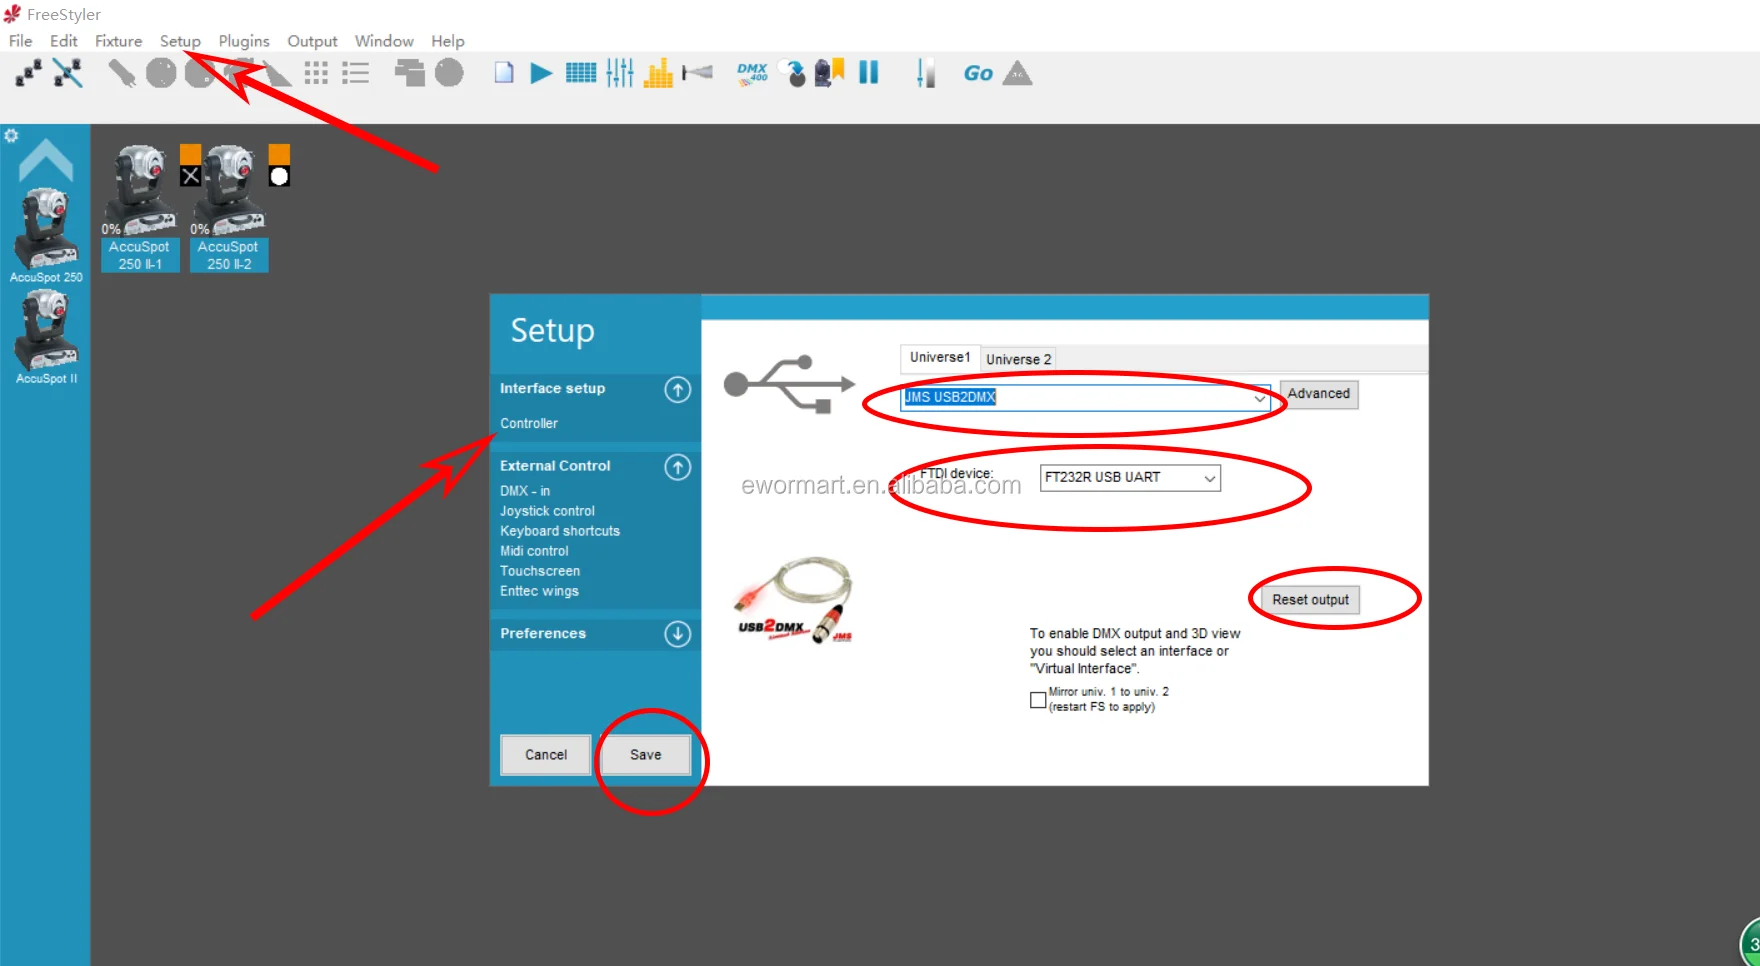Click the blue mixer faders toolbar icon

(620, 73)
